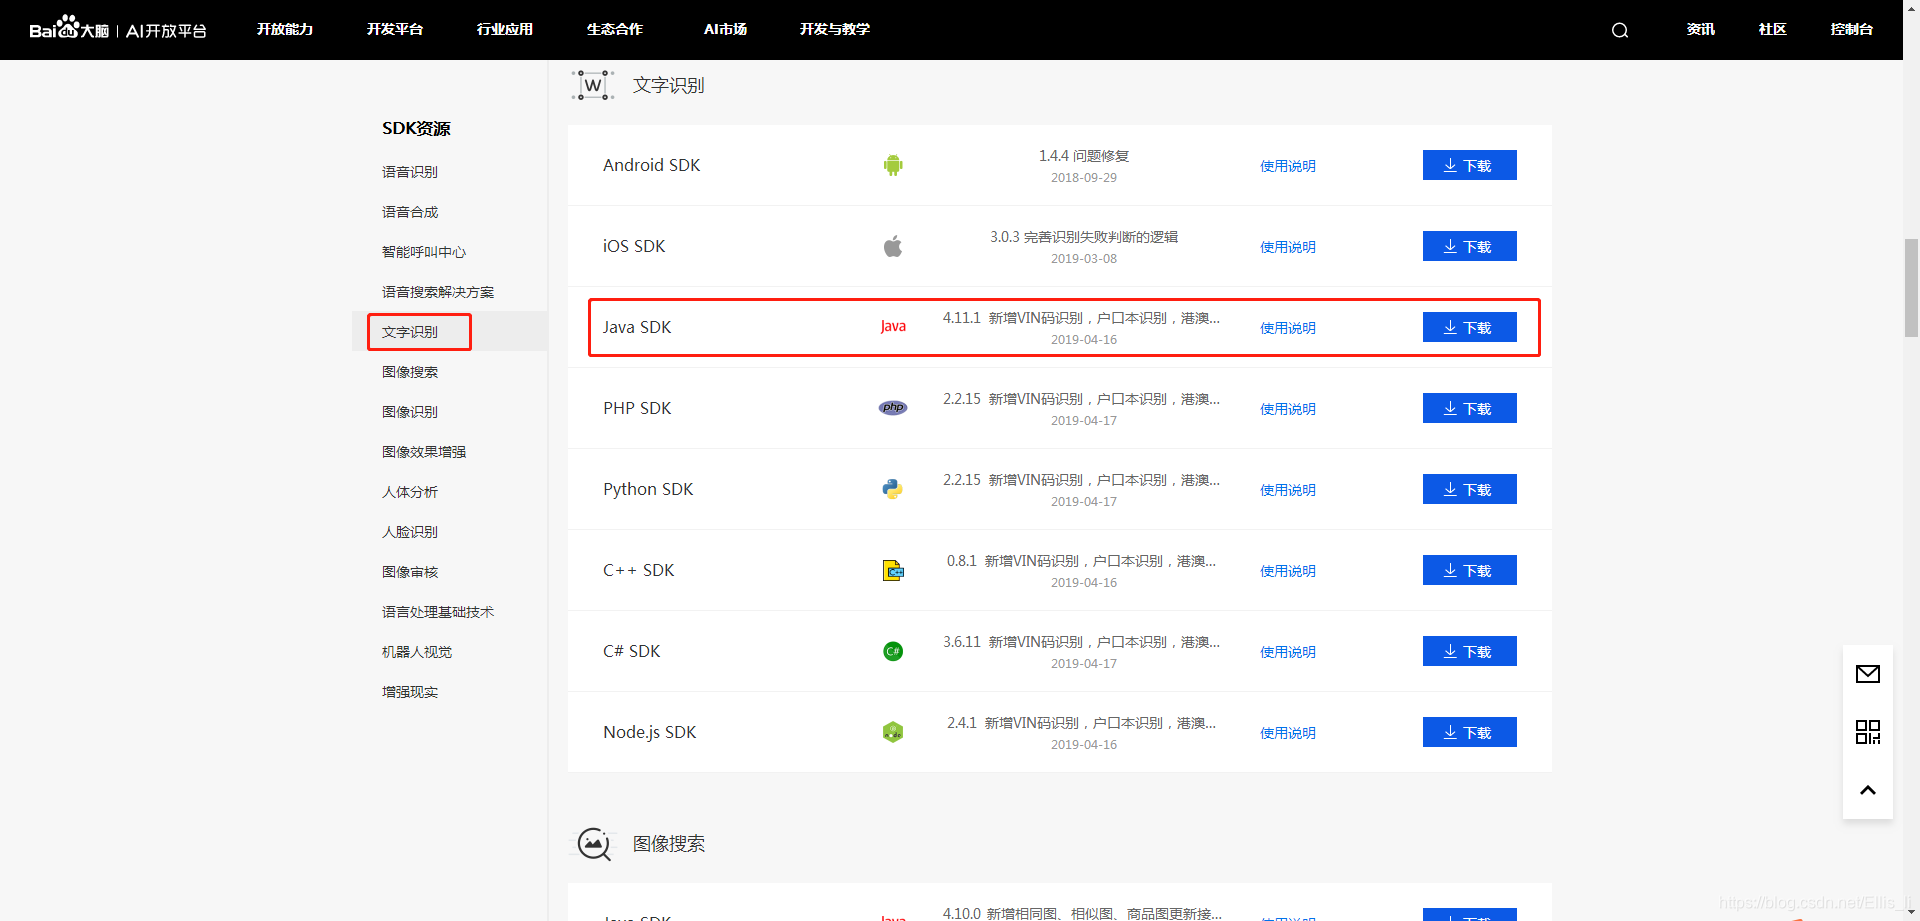Select 文字识别 in the sidebar
The image size is (1920, 921).
(x=410, y=332)
